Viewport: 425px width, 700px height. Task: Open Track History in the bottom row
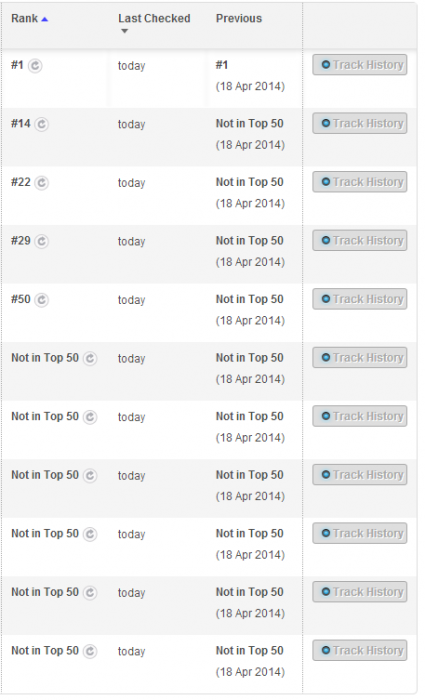[360, 650]
